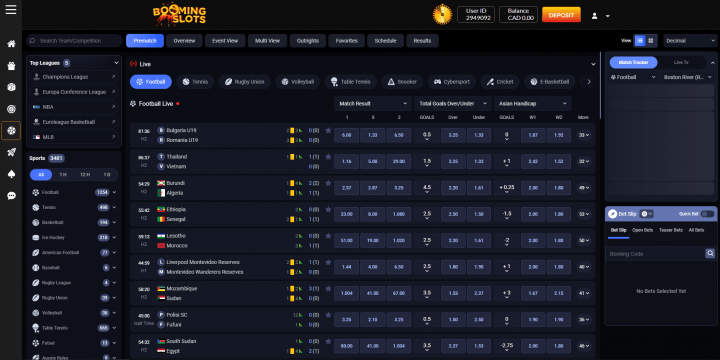Open Total Goals Over/Under dropdown
720x360 pixels.
point(453,104)
